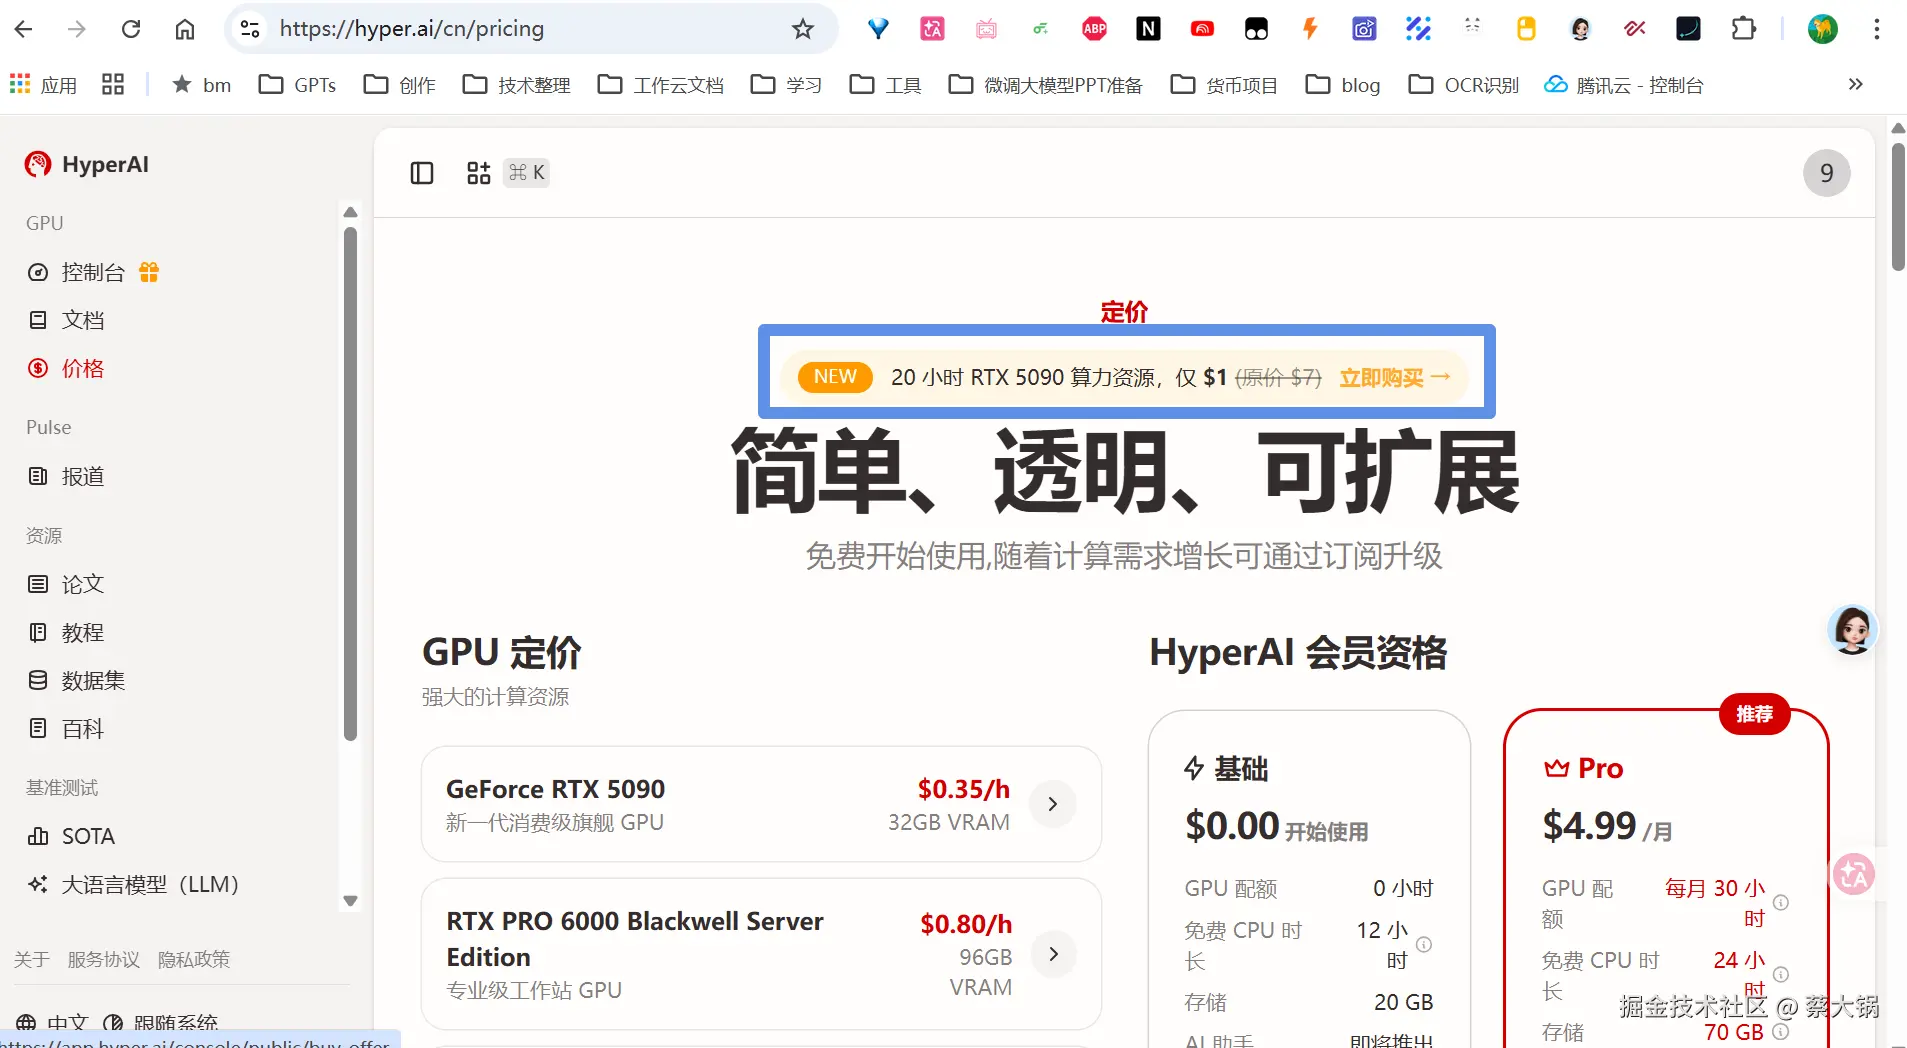Open the 工具 bookmark folder
Viewport: 1907px width, 1048px height.
[x=885, y=85]
